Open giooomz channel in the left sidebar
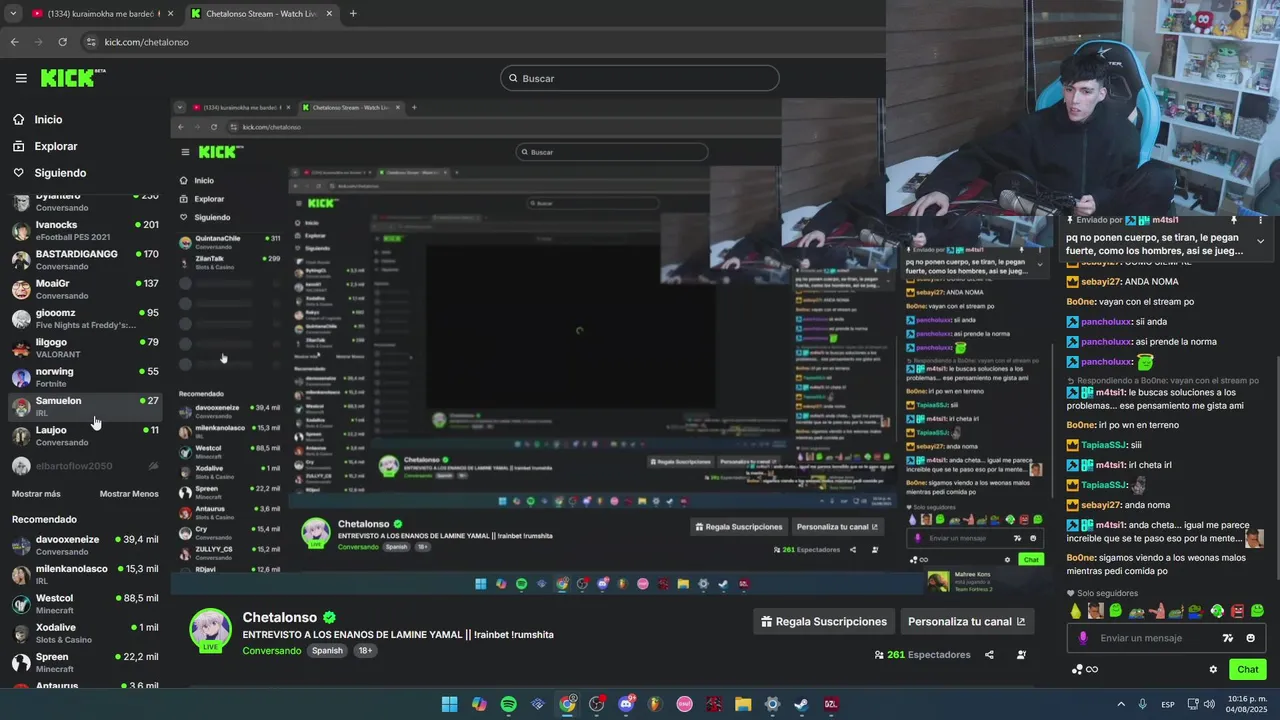This screenshot has height=720, width=1280. 85,319
